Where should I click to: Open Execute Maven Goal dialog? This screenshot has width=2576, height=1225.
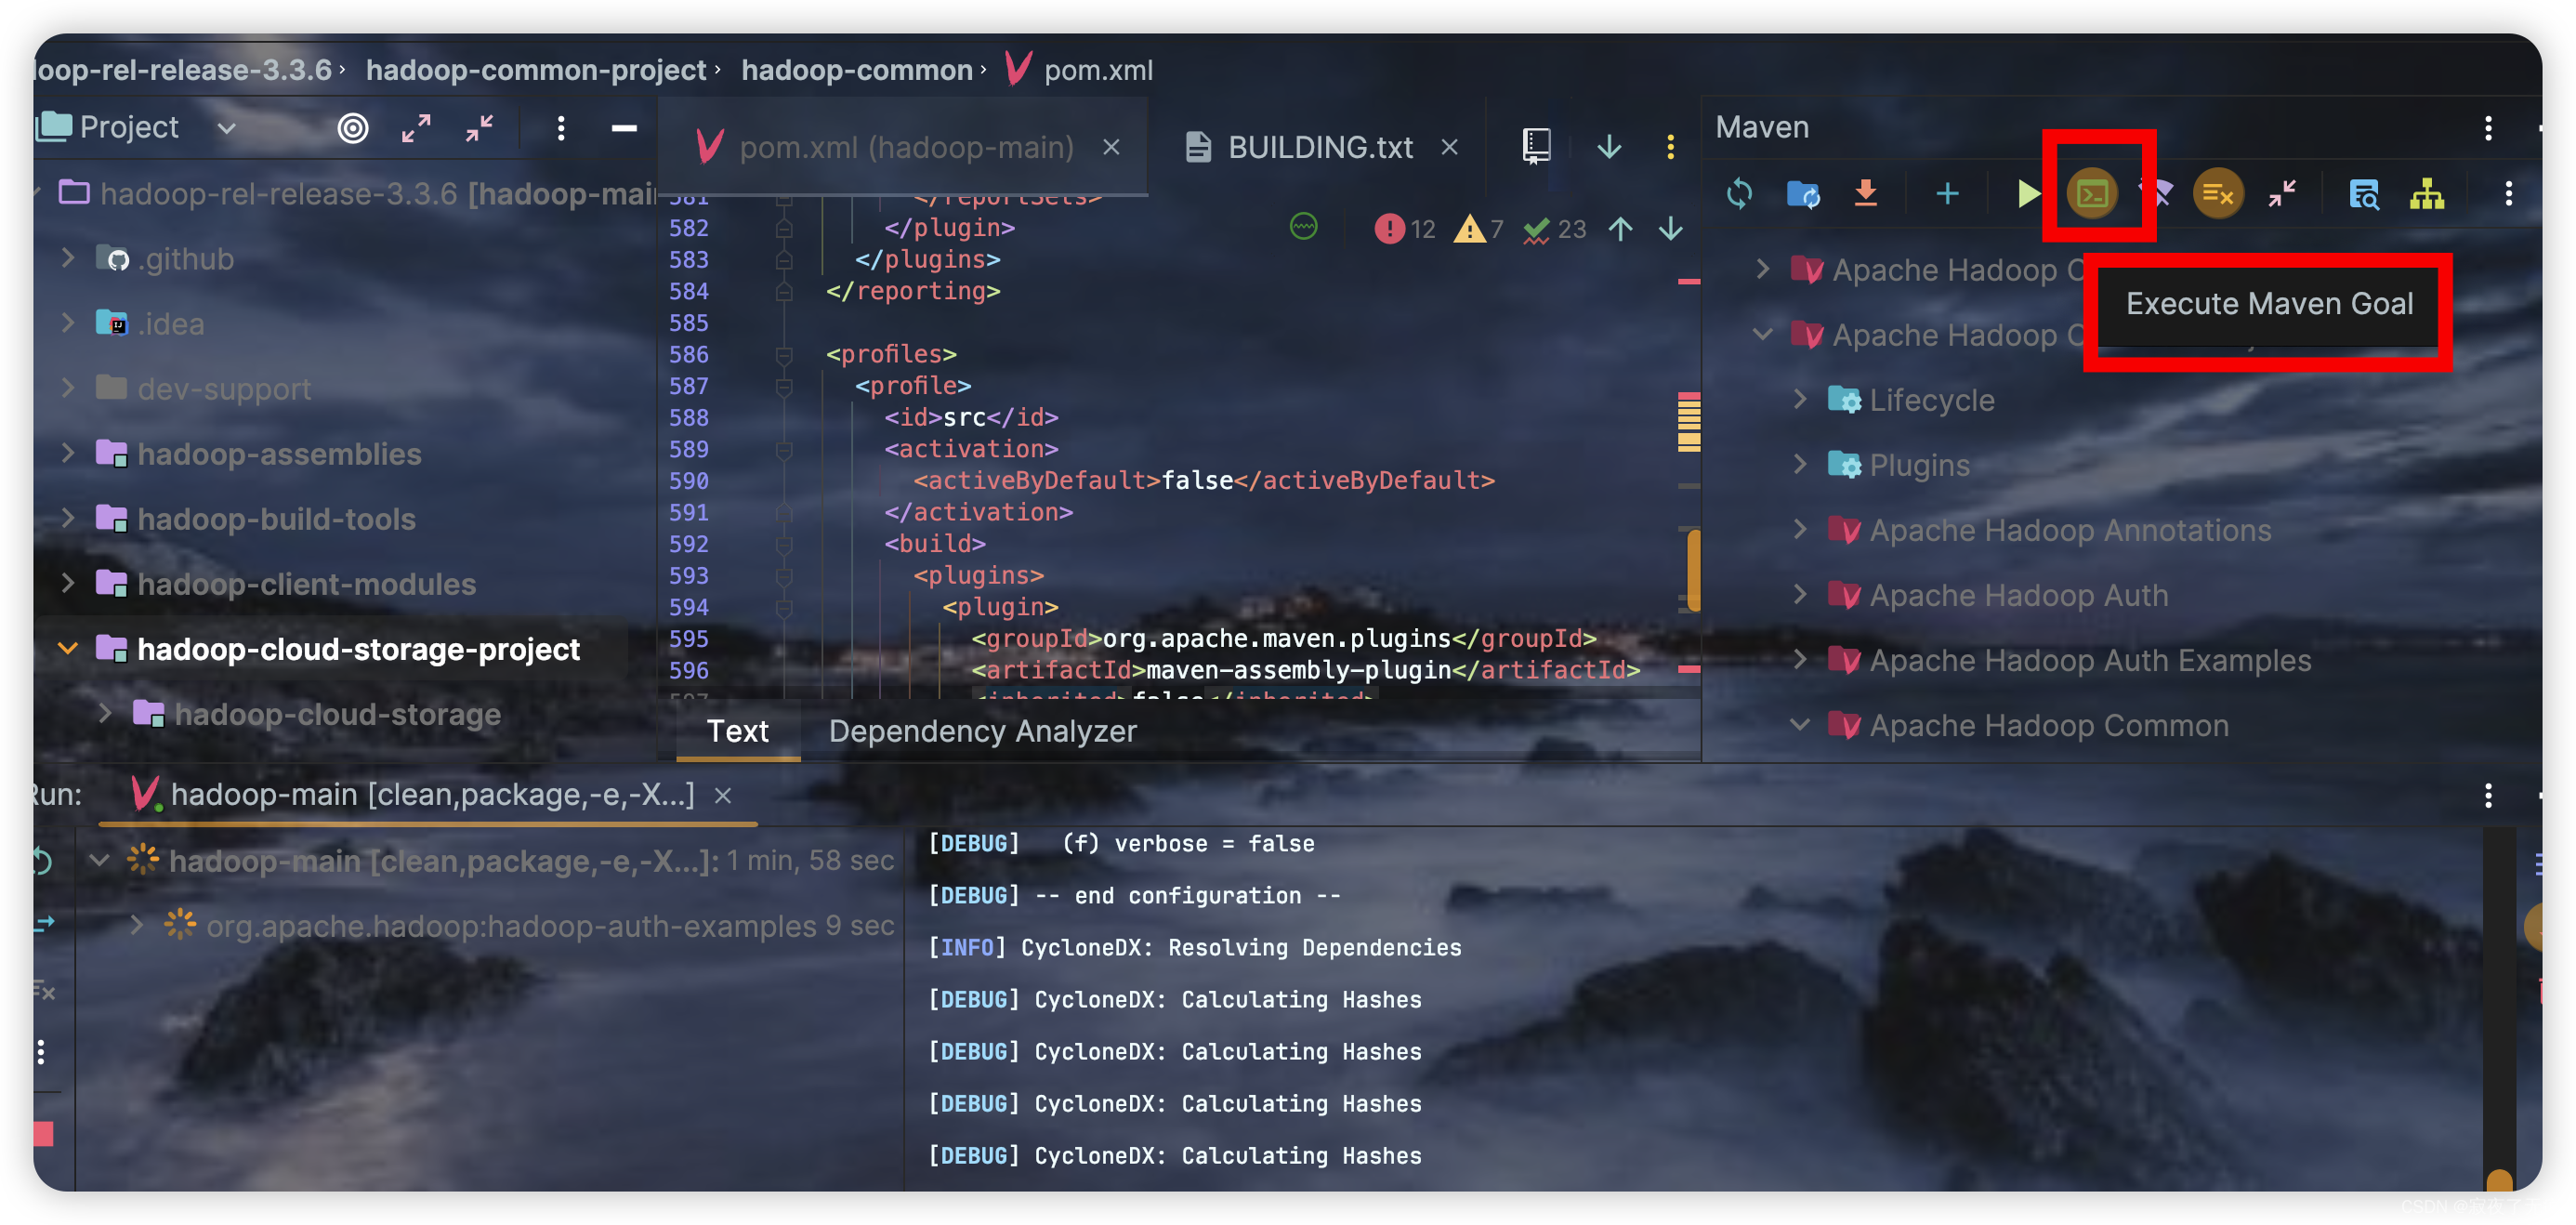click(2092, 193)
